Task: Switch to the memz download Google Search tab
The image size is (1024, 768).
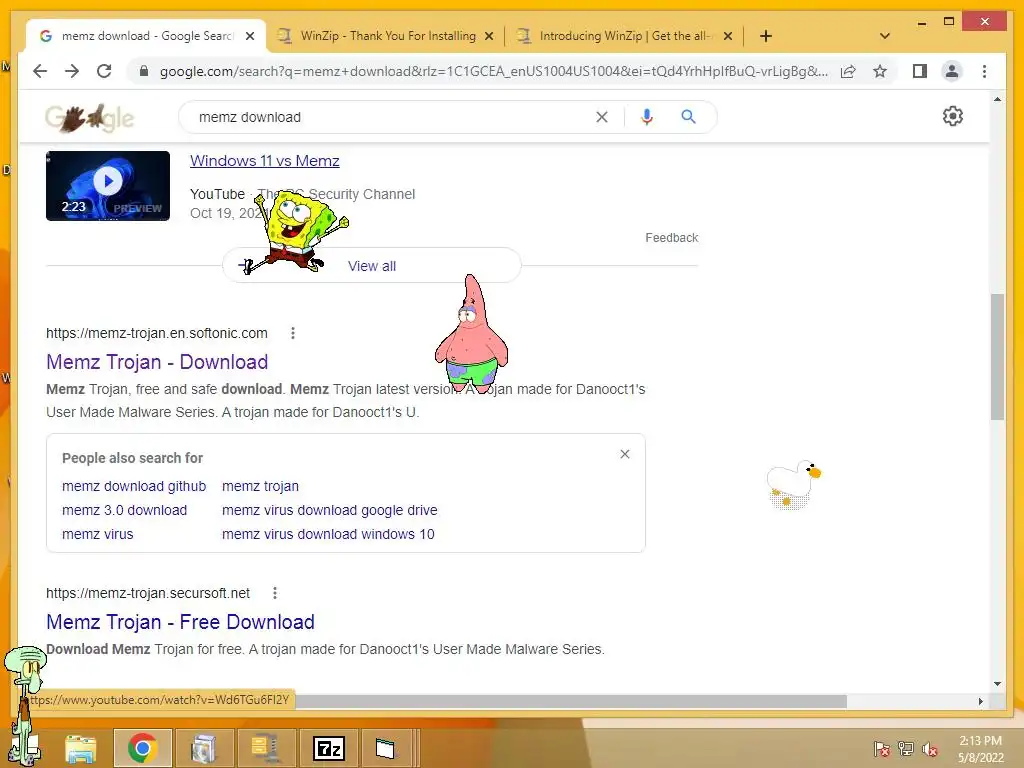Action: click(146, 36)
